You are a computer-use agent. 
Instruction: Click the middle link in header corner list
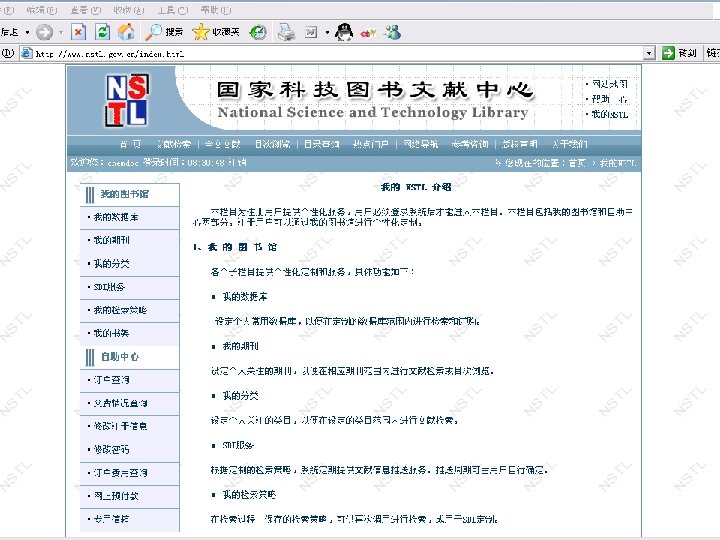609,99
